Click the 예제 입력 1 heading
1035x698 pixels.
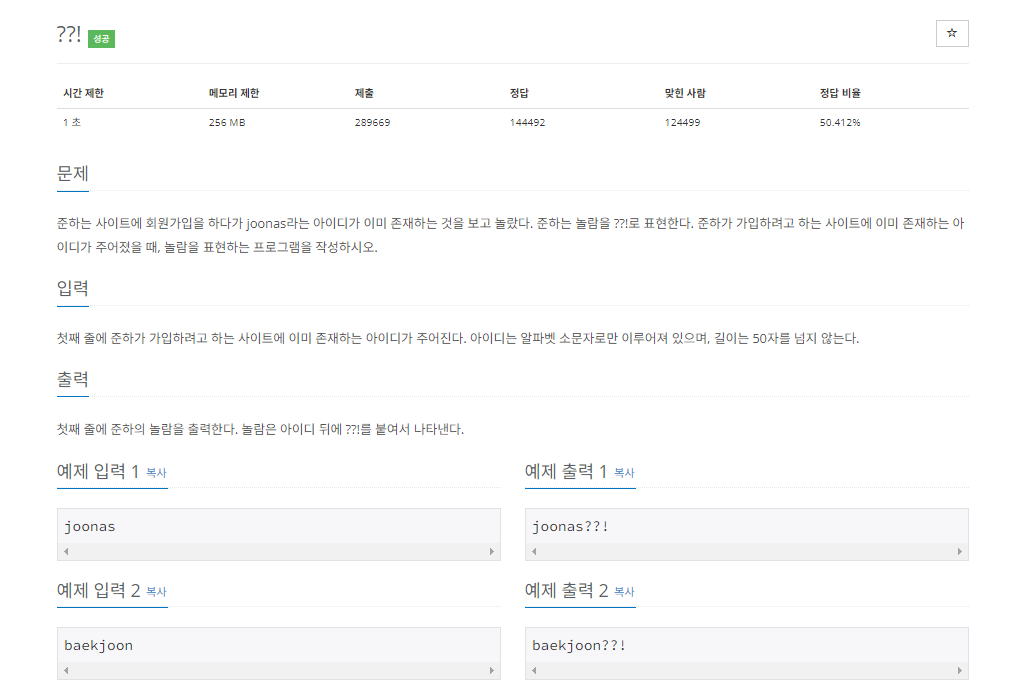(98, 471)
